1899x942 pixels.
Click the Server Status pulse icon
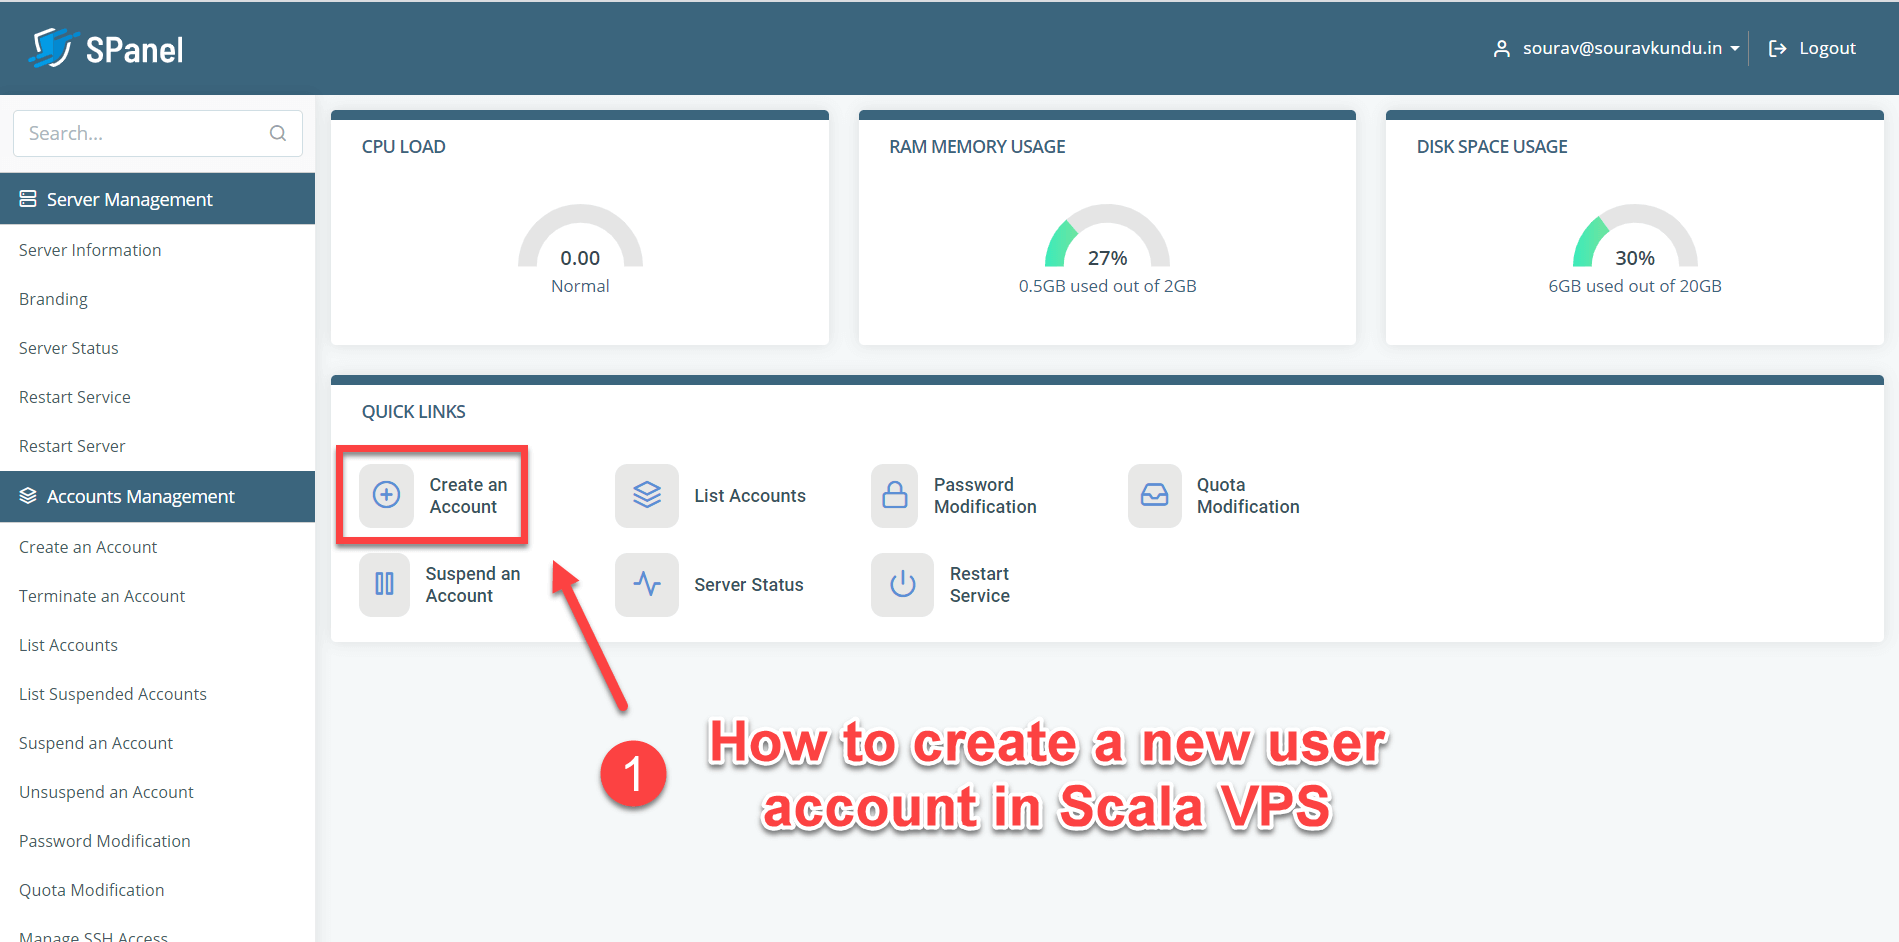coord(647,584)
